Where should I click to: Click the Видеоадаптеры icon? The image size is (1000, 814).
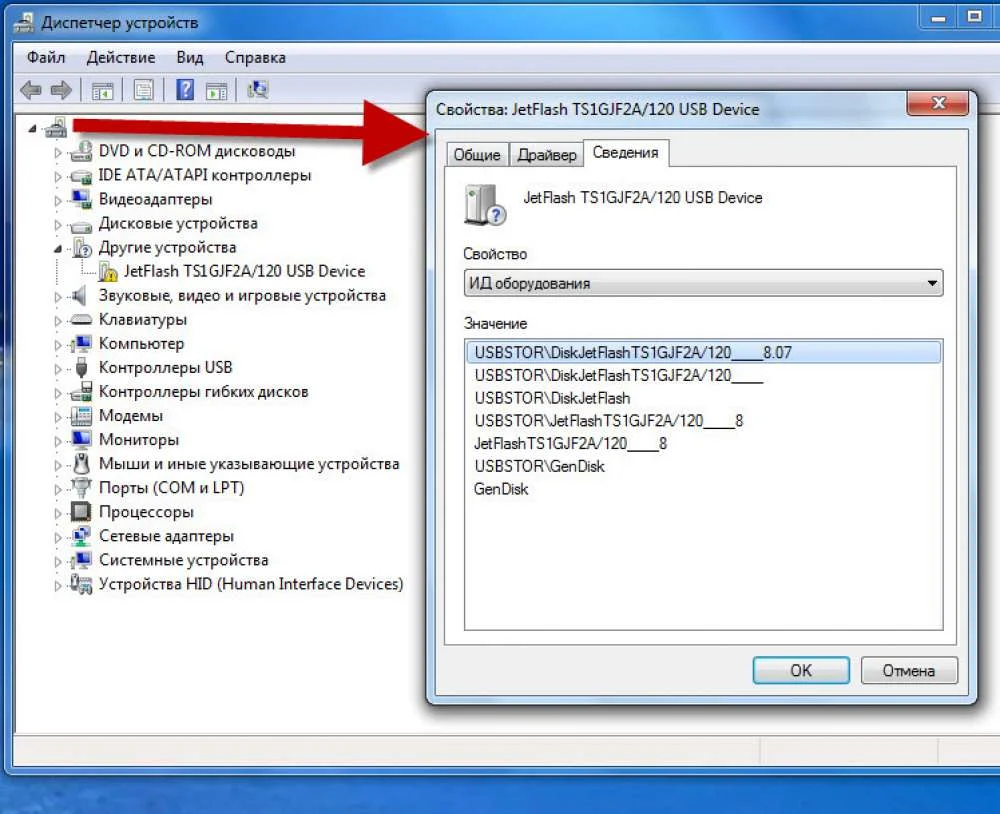click(x=81, y=199)
